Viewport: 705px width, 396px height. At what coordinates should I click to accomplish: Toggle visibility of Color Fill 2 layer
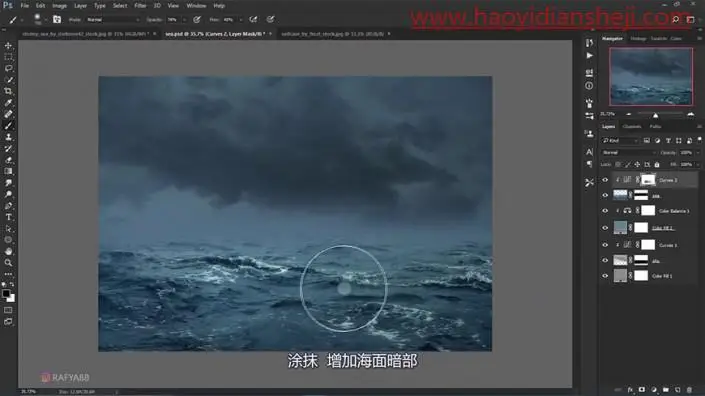coord(605,228)
